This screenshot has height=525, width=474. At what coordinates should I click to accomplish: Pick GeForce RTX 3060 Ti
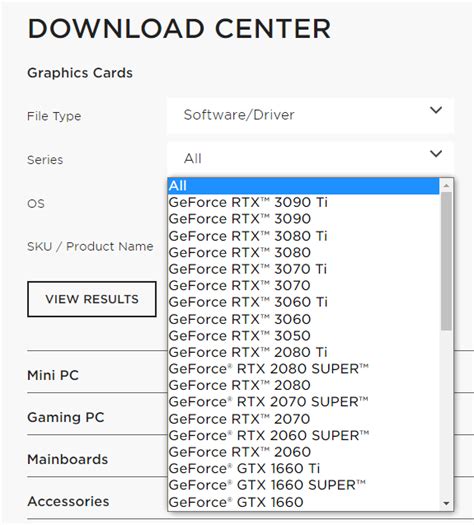304,302
